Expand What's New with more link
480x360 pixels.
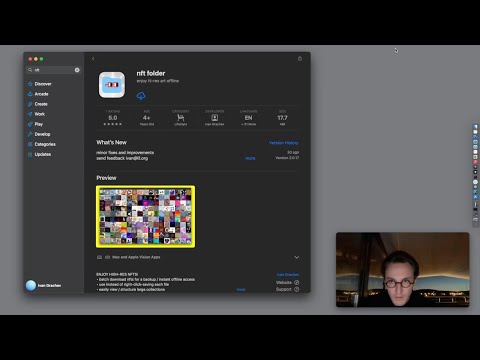(250, 158)
